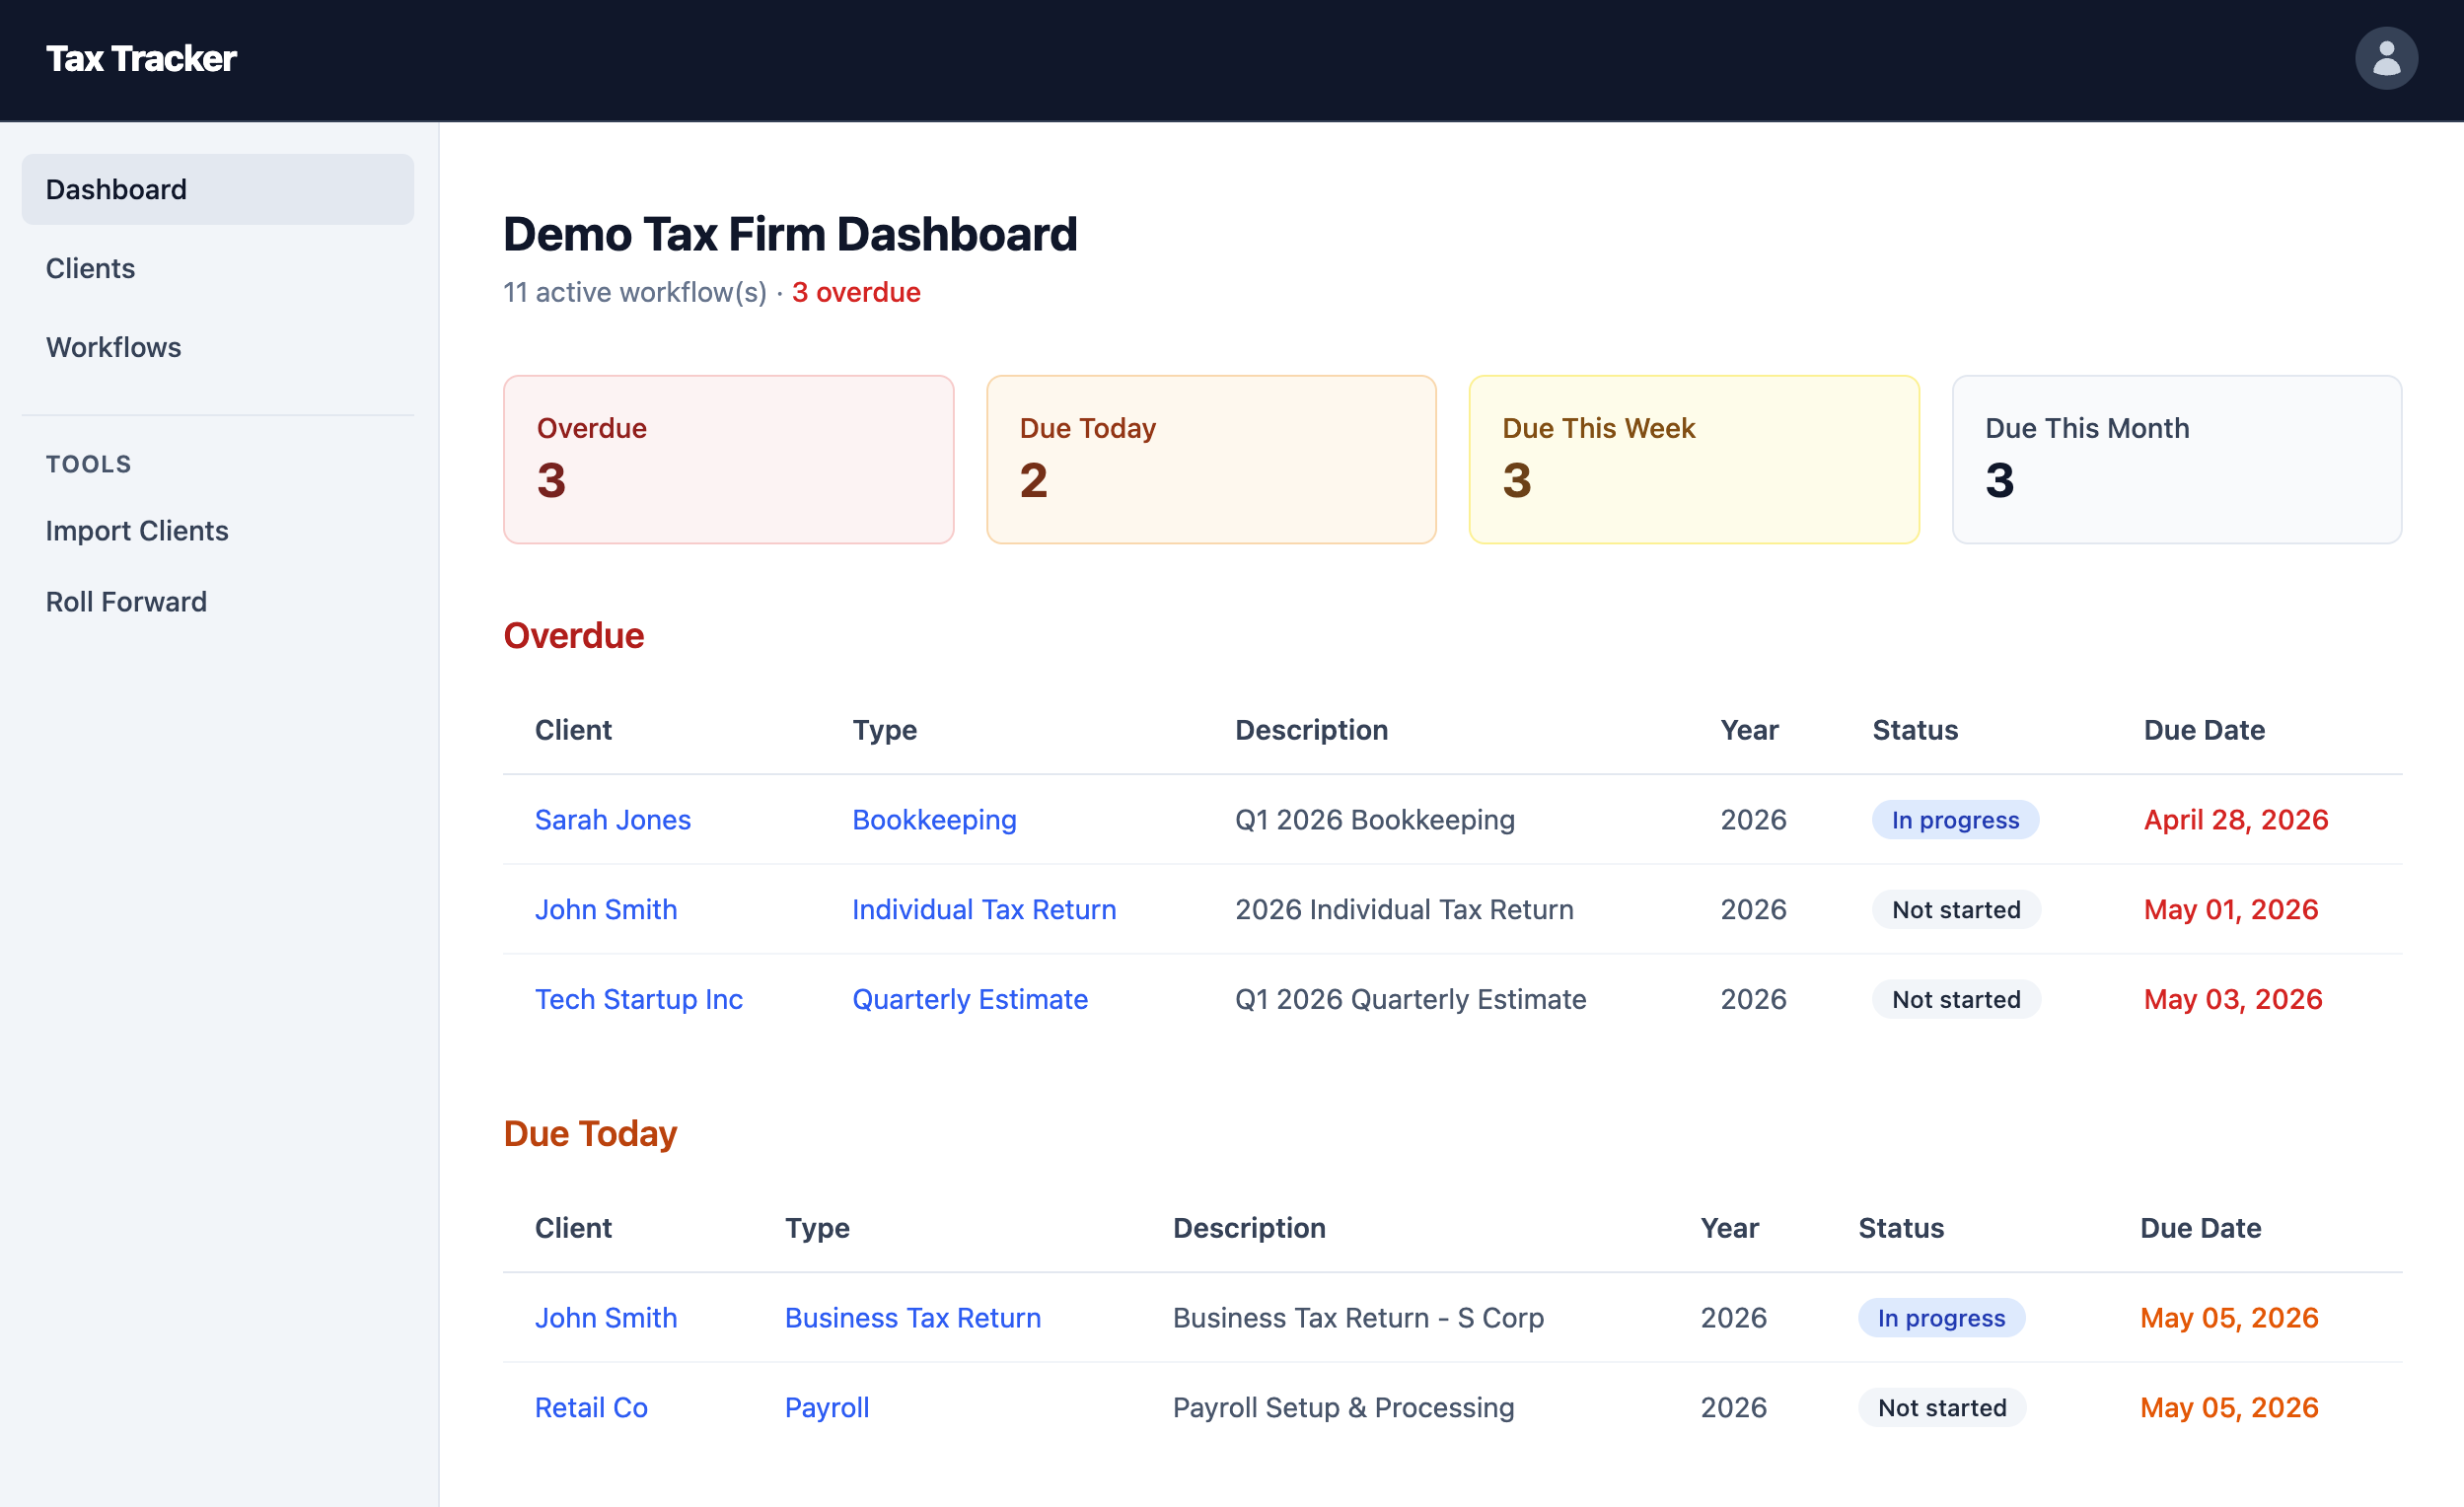Click the In progress badge for Sarah Jones
Viewport: 2464px width, 1507px height.
click(x=1955, y=820)
